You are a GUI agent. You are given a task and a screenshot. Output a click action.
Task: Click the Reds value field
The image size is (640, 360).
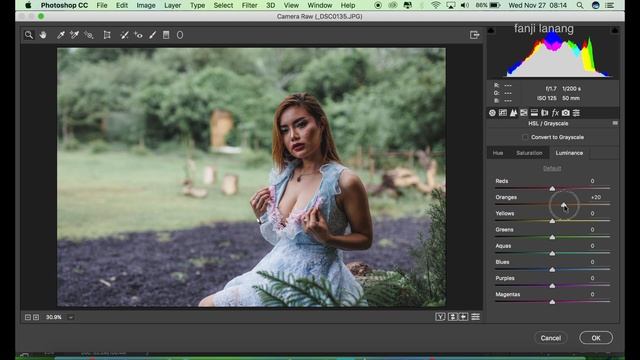click(x=593, y=181)
